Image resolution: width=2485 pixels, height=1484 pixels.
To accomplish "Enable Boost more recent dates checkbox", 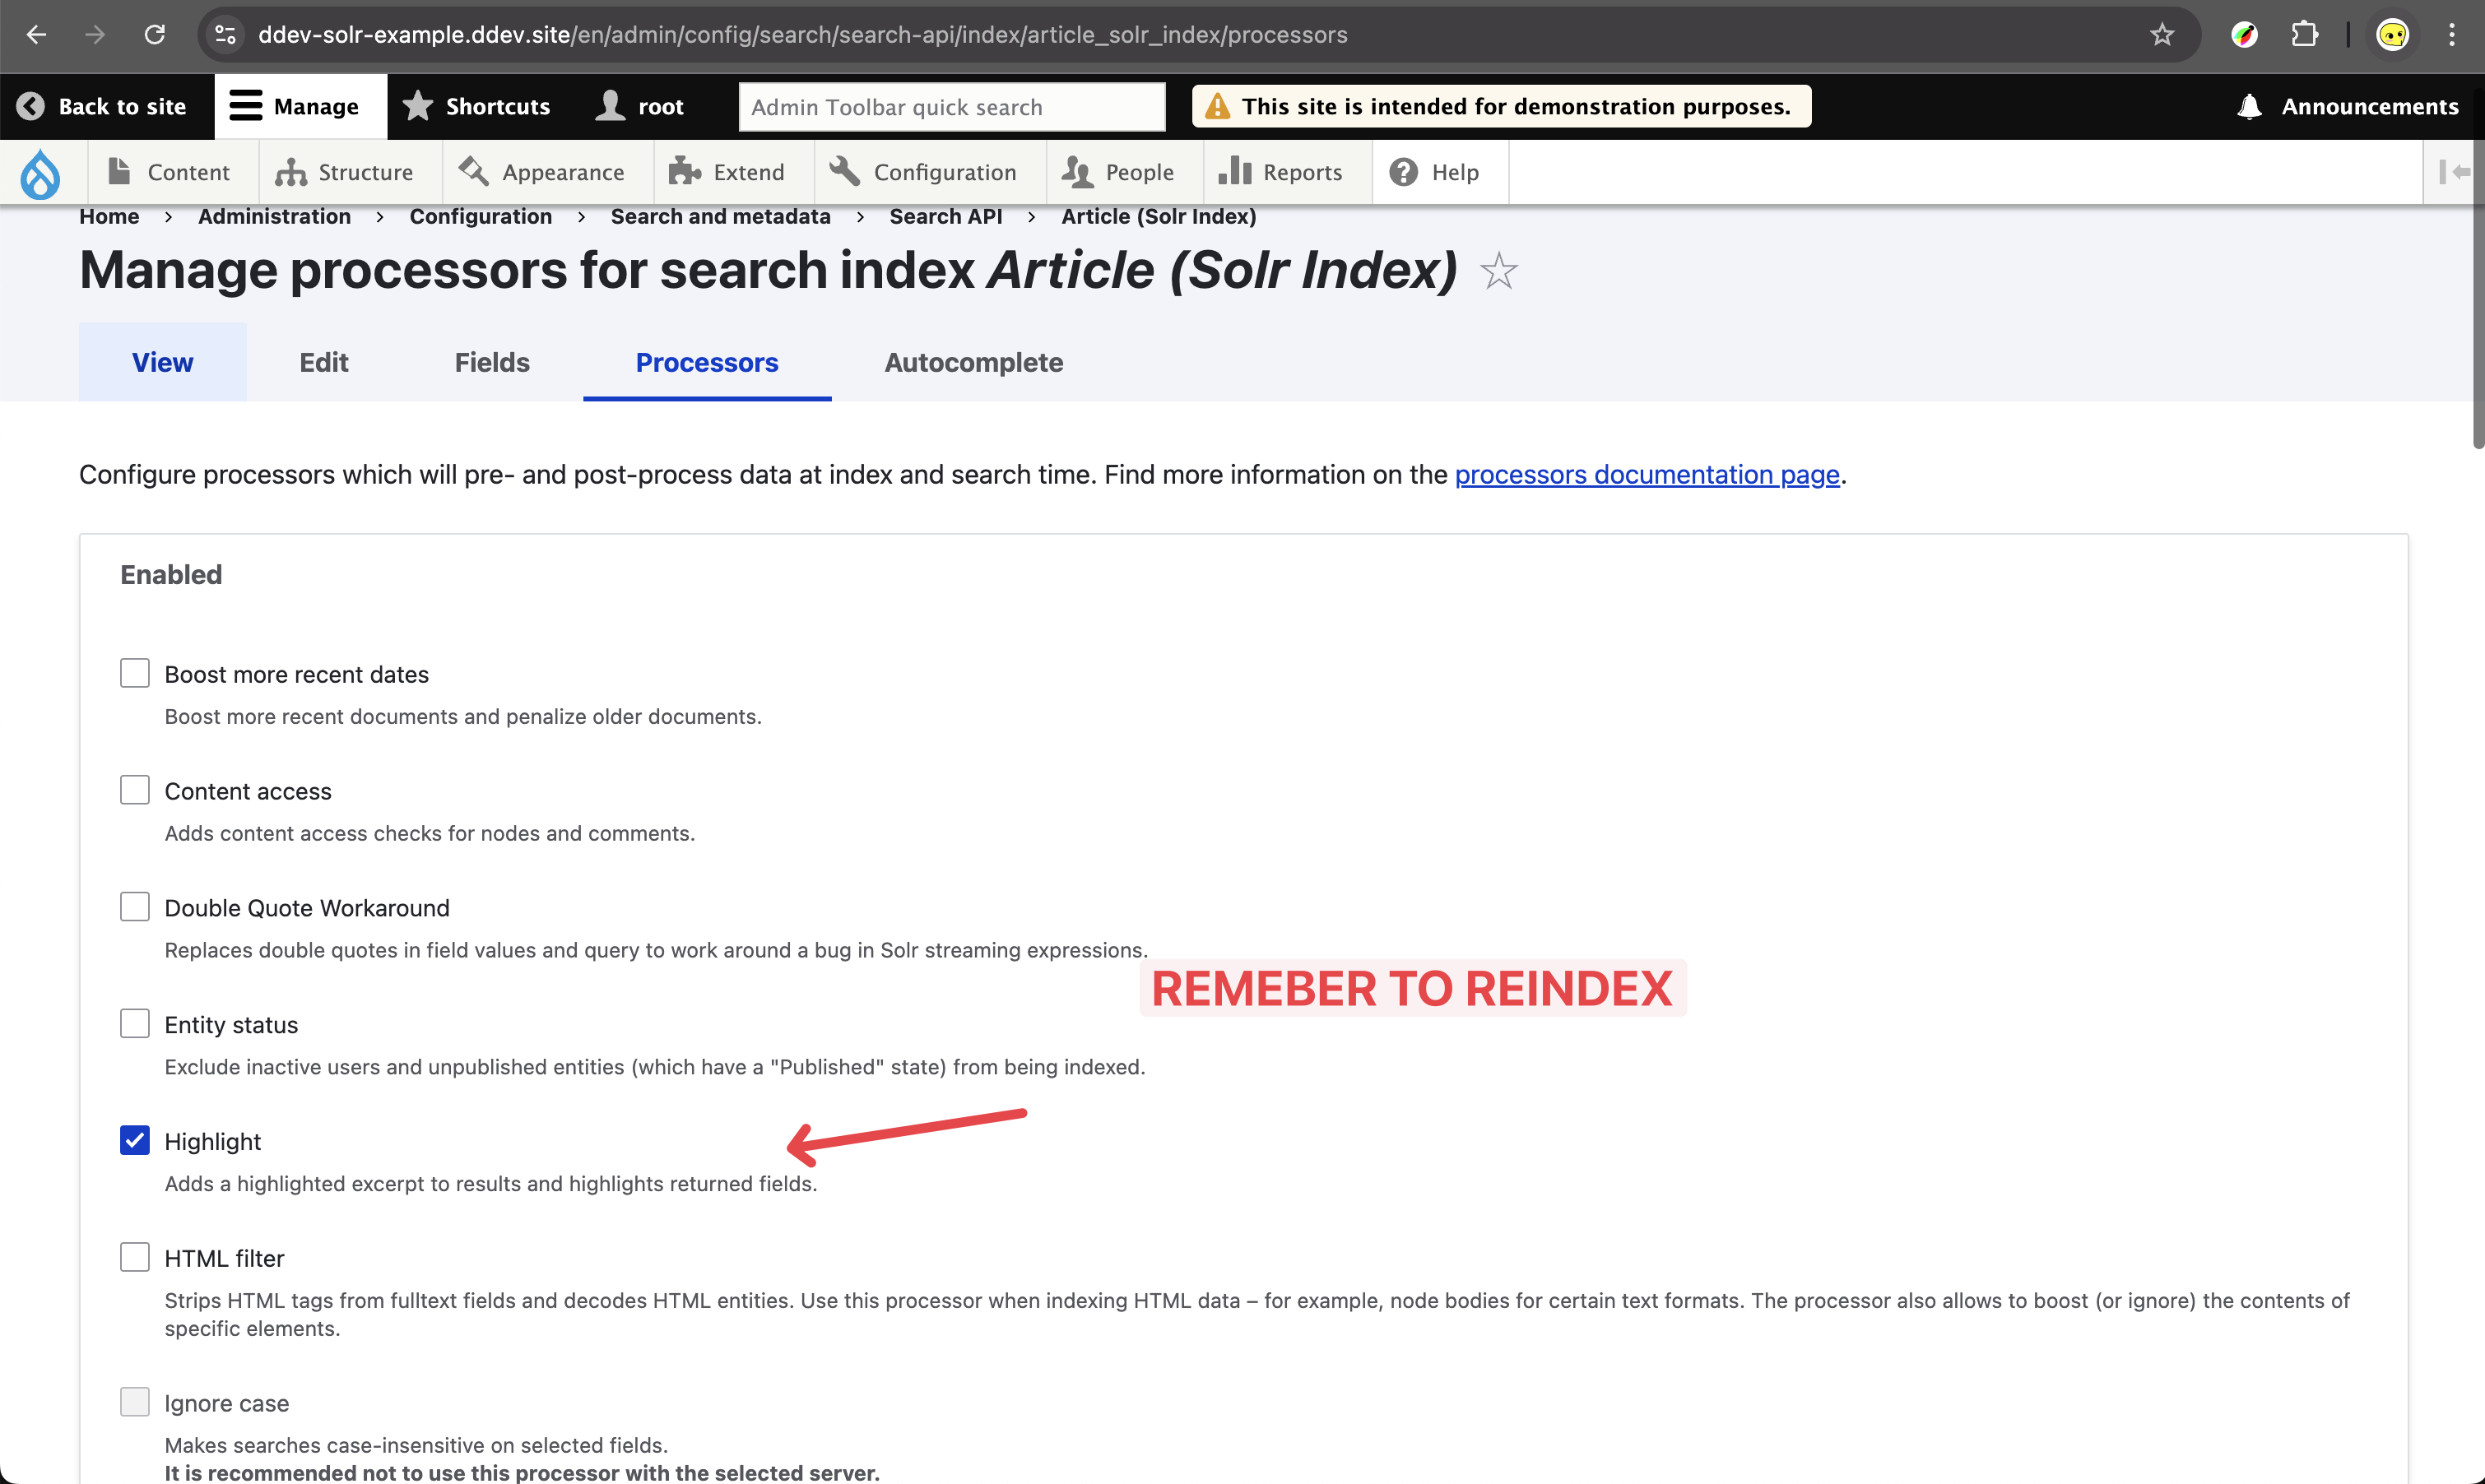I will pyautogui.click(x=135, y=673).
